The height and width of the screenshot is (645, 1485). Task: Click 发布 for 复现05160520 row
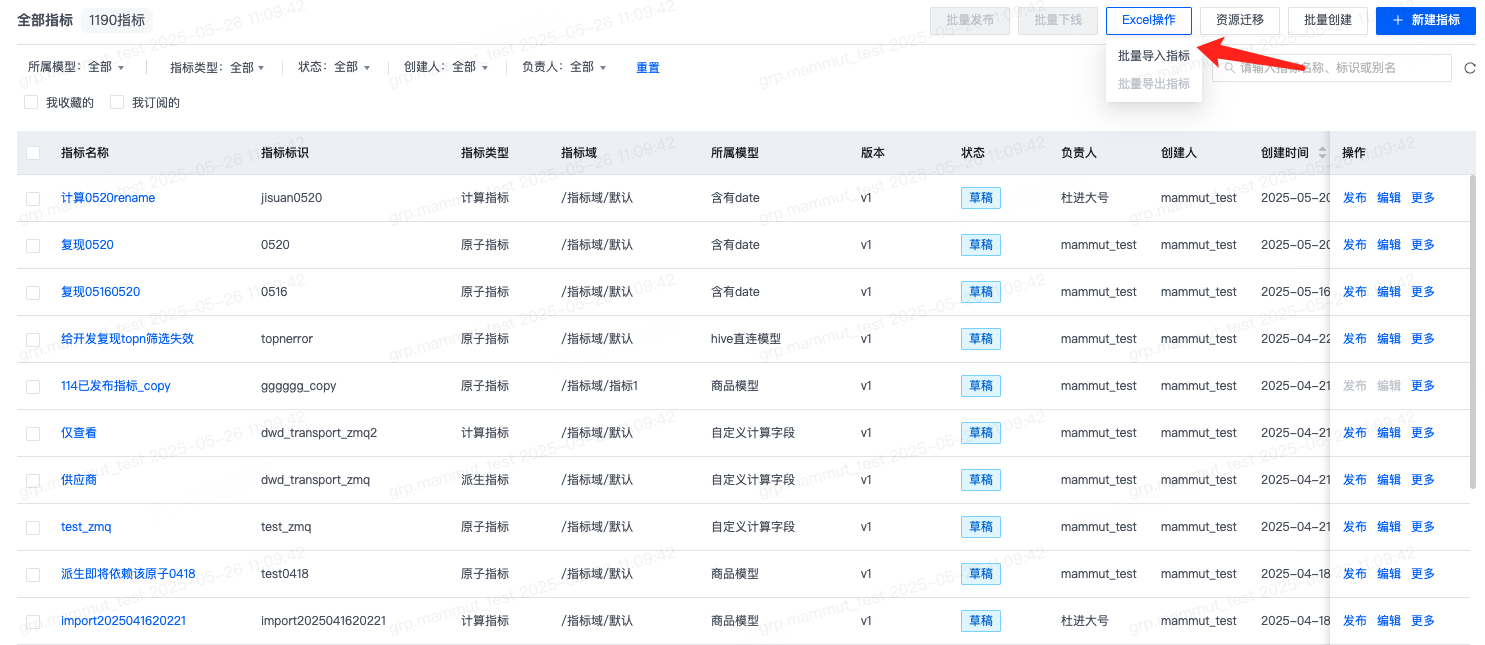[x=1355, y=292]
